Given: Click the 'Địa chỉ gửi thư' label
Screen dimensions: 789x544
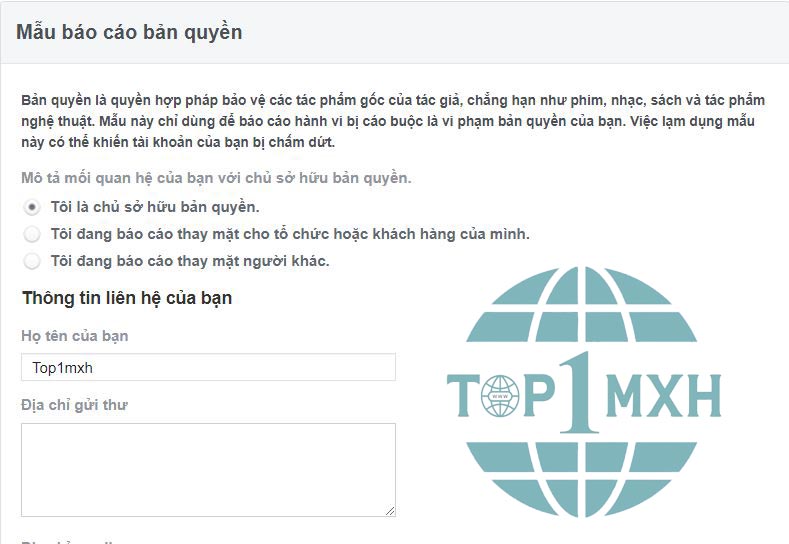Looking at the screenshot, I should [74, 405].
